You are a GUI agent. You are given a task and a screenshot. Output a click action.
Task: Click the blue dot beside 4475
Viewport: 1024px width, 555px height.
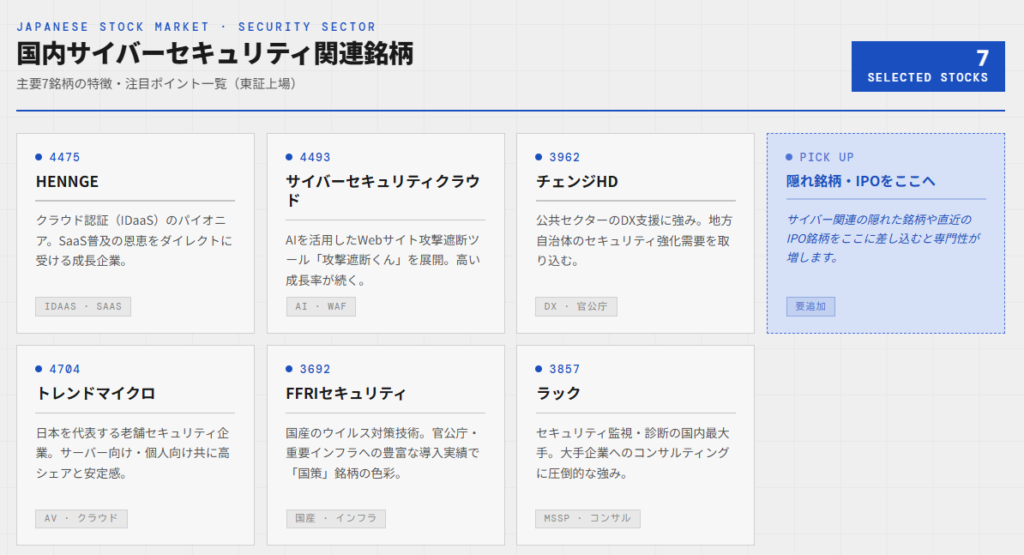39,157
